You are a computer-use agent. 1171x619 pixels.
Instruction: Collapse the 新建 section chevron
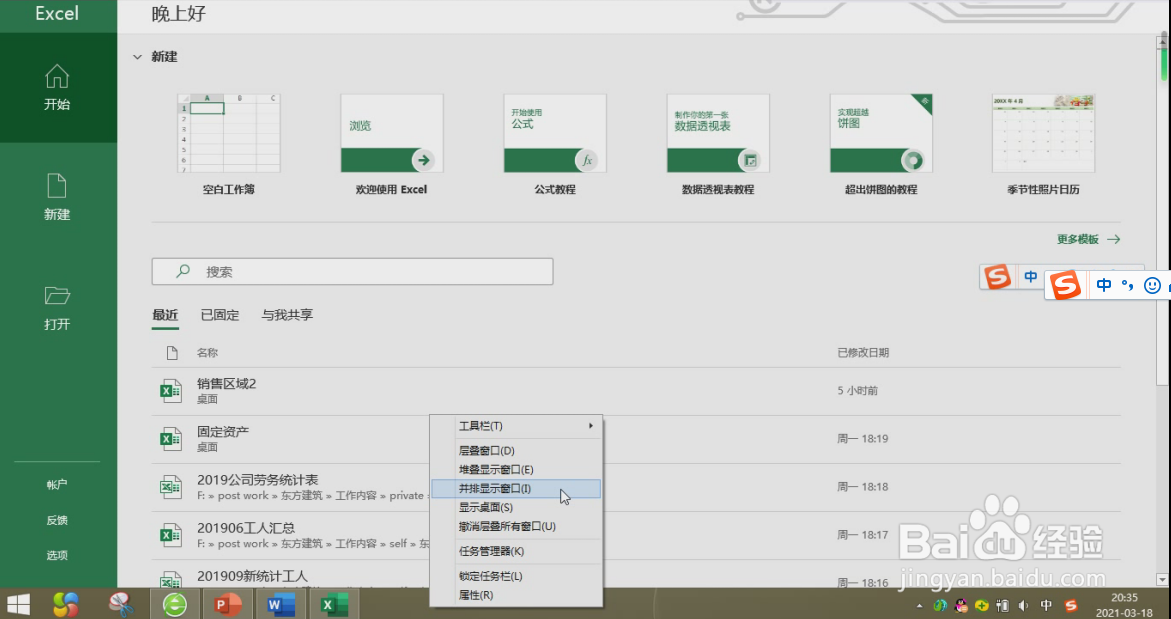137,57
